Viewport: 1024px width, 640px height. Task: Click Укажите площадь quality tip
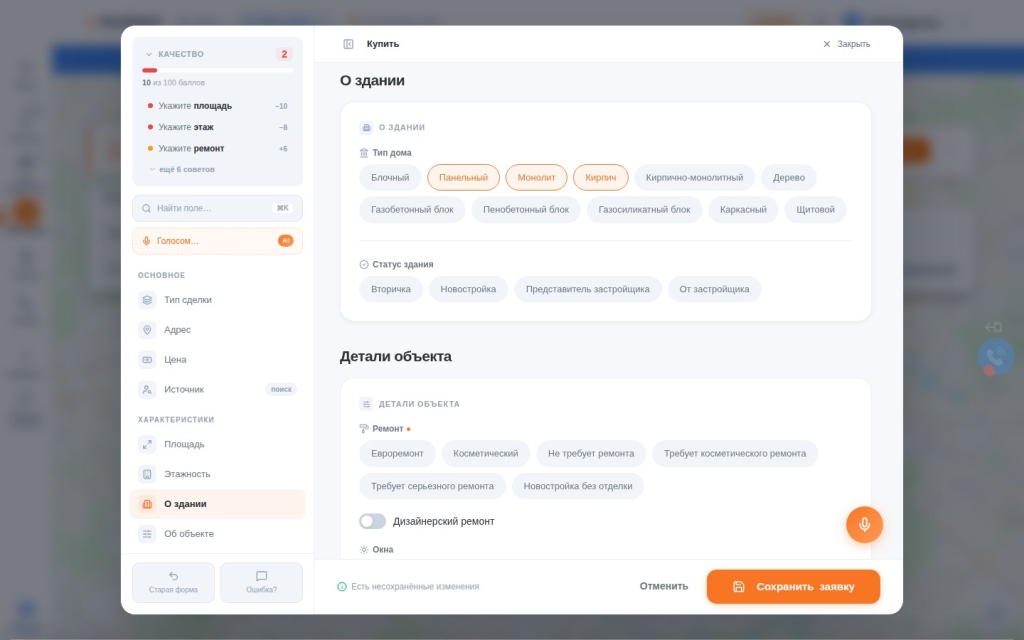(x=217, y=106)
